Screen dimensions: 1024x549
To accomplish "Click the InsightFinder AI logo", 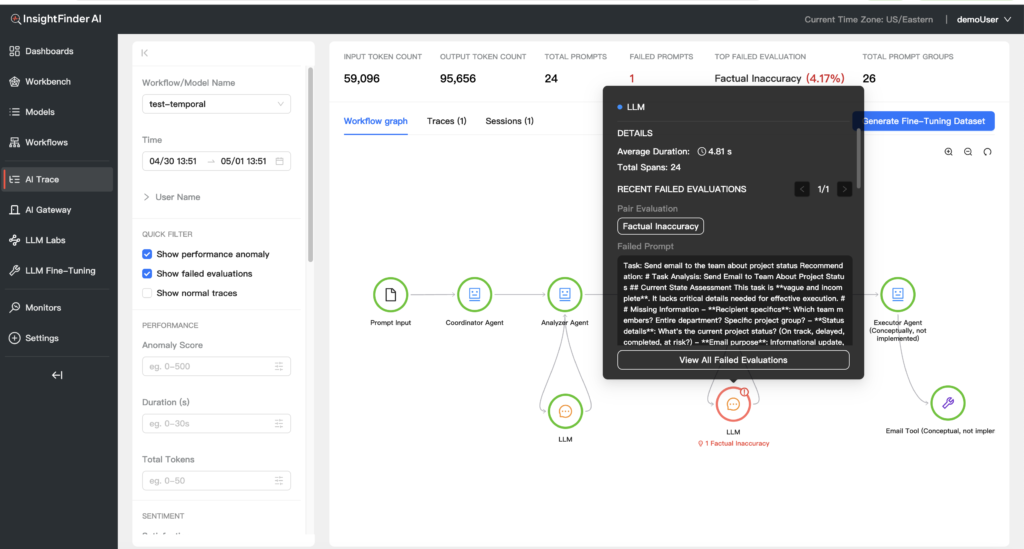I will tap(56, 19).
